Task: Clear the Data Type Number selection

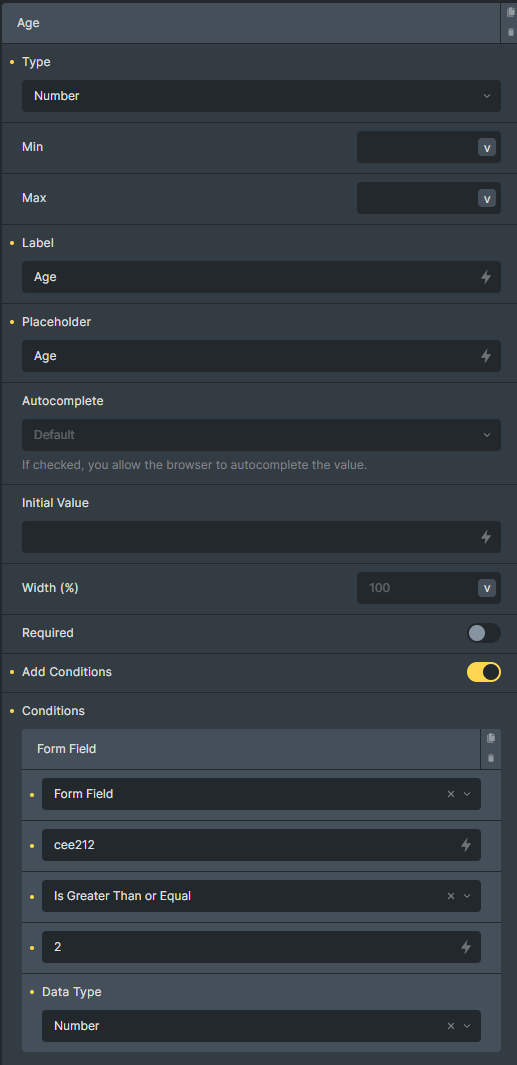Action: pos(450,1026)
